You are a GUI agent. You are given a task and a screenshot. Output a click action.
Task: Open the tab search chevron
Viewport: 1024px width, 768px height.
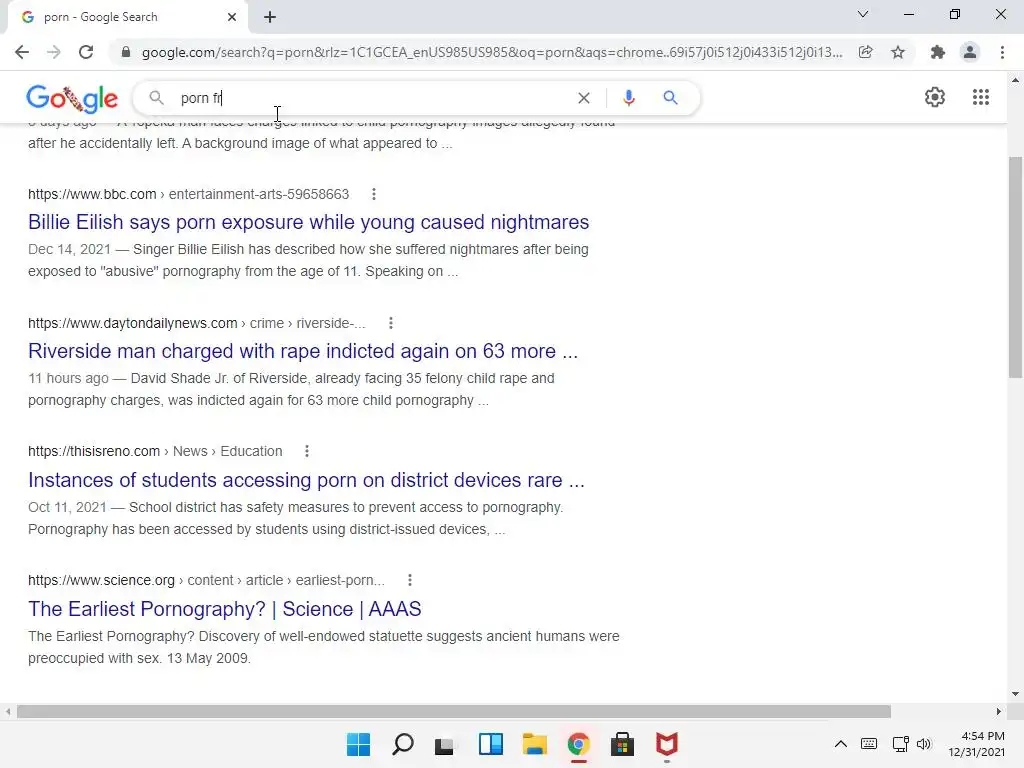[863, 14]
